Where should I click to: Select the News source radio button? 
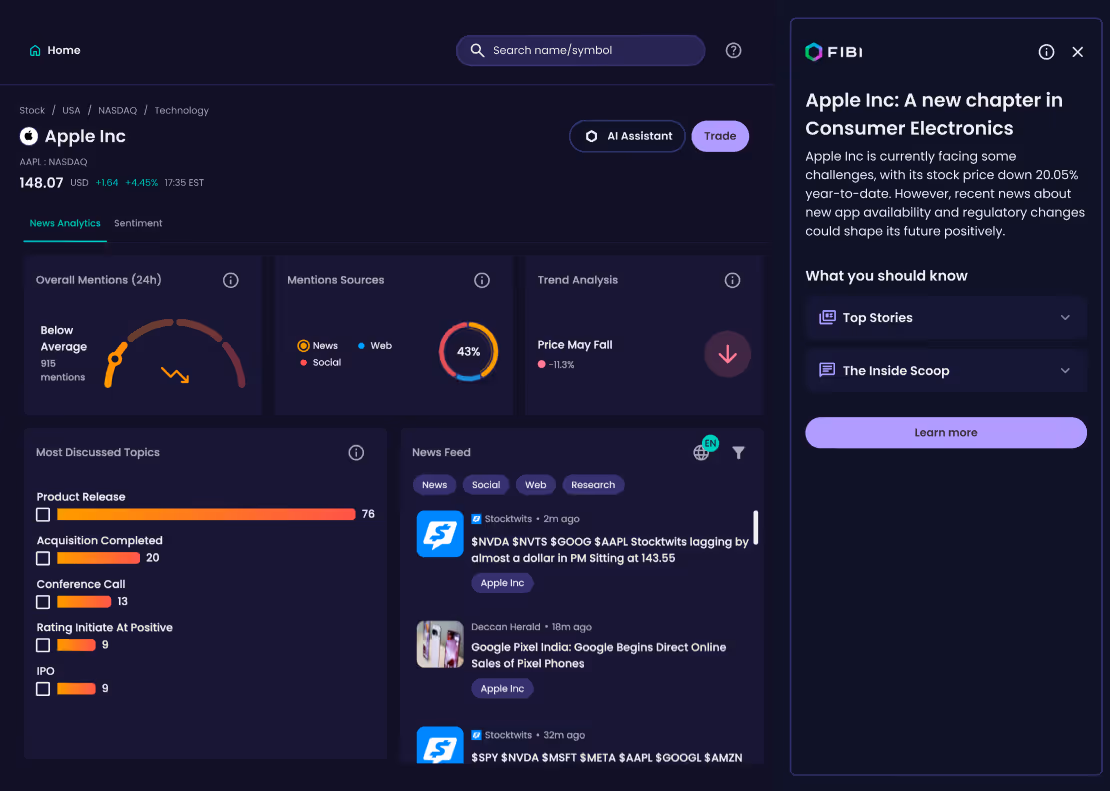point(303,346)
